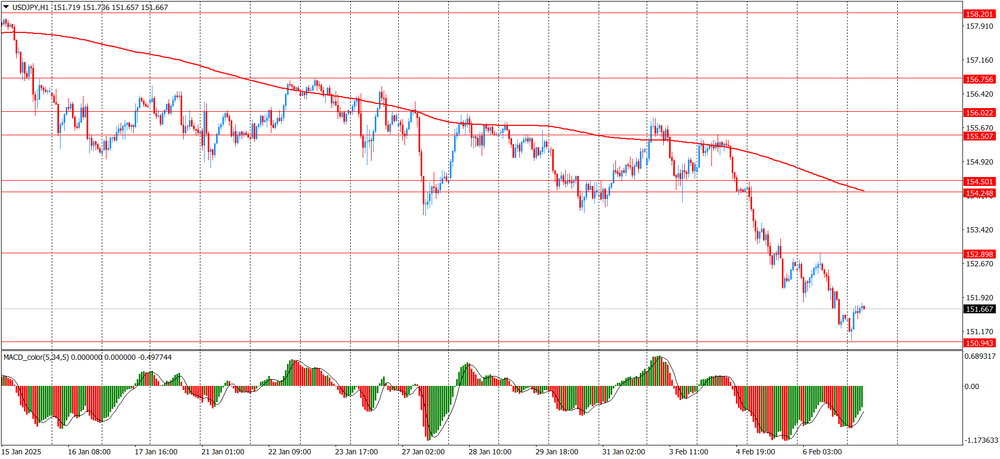Select the 156.756 red price level tag
The image size is (1000, 459).
978,79
